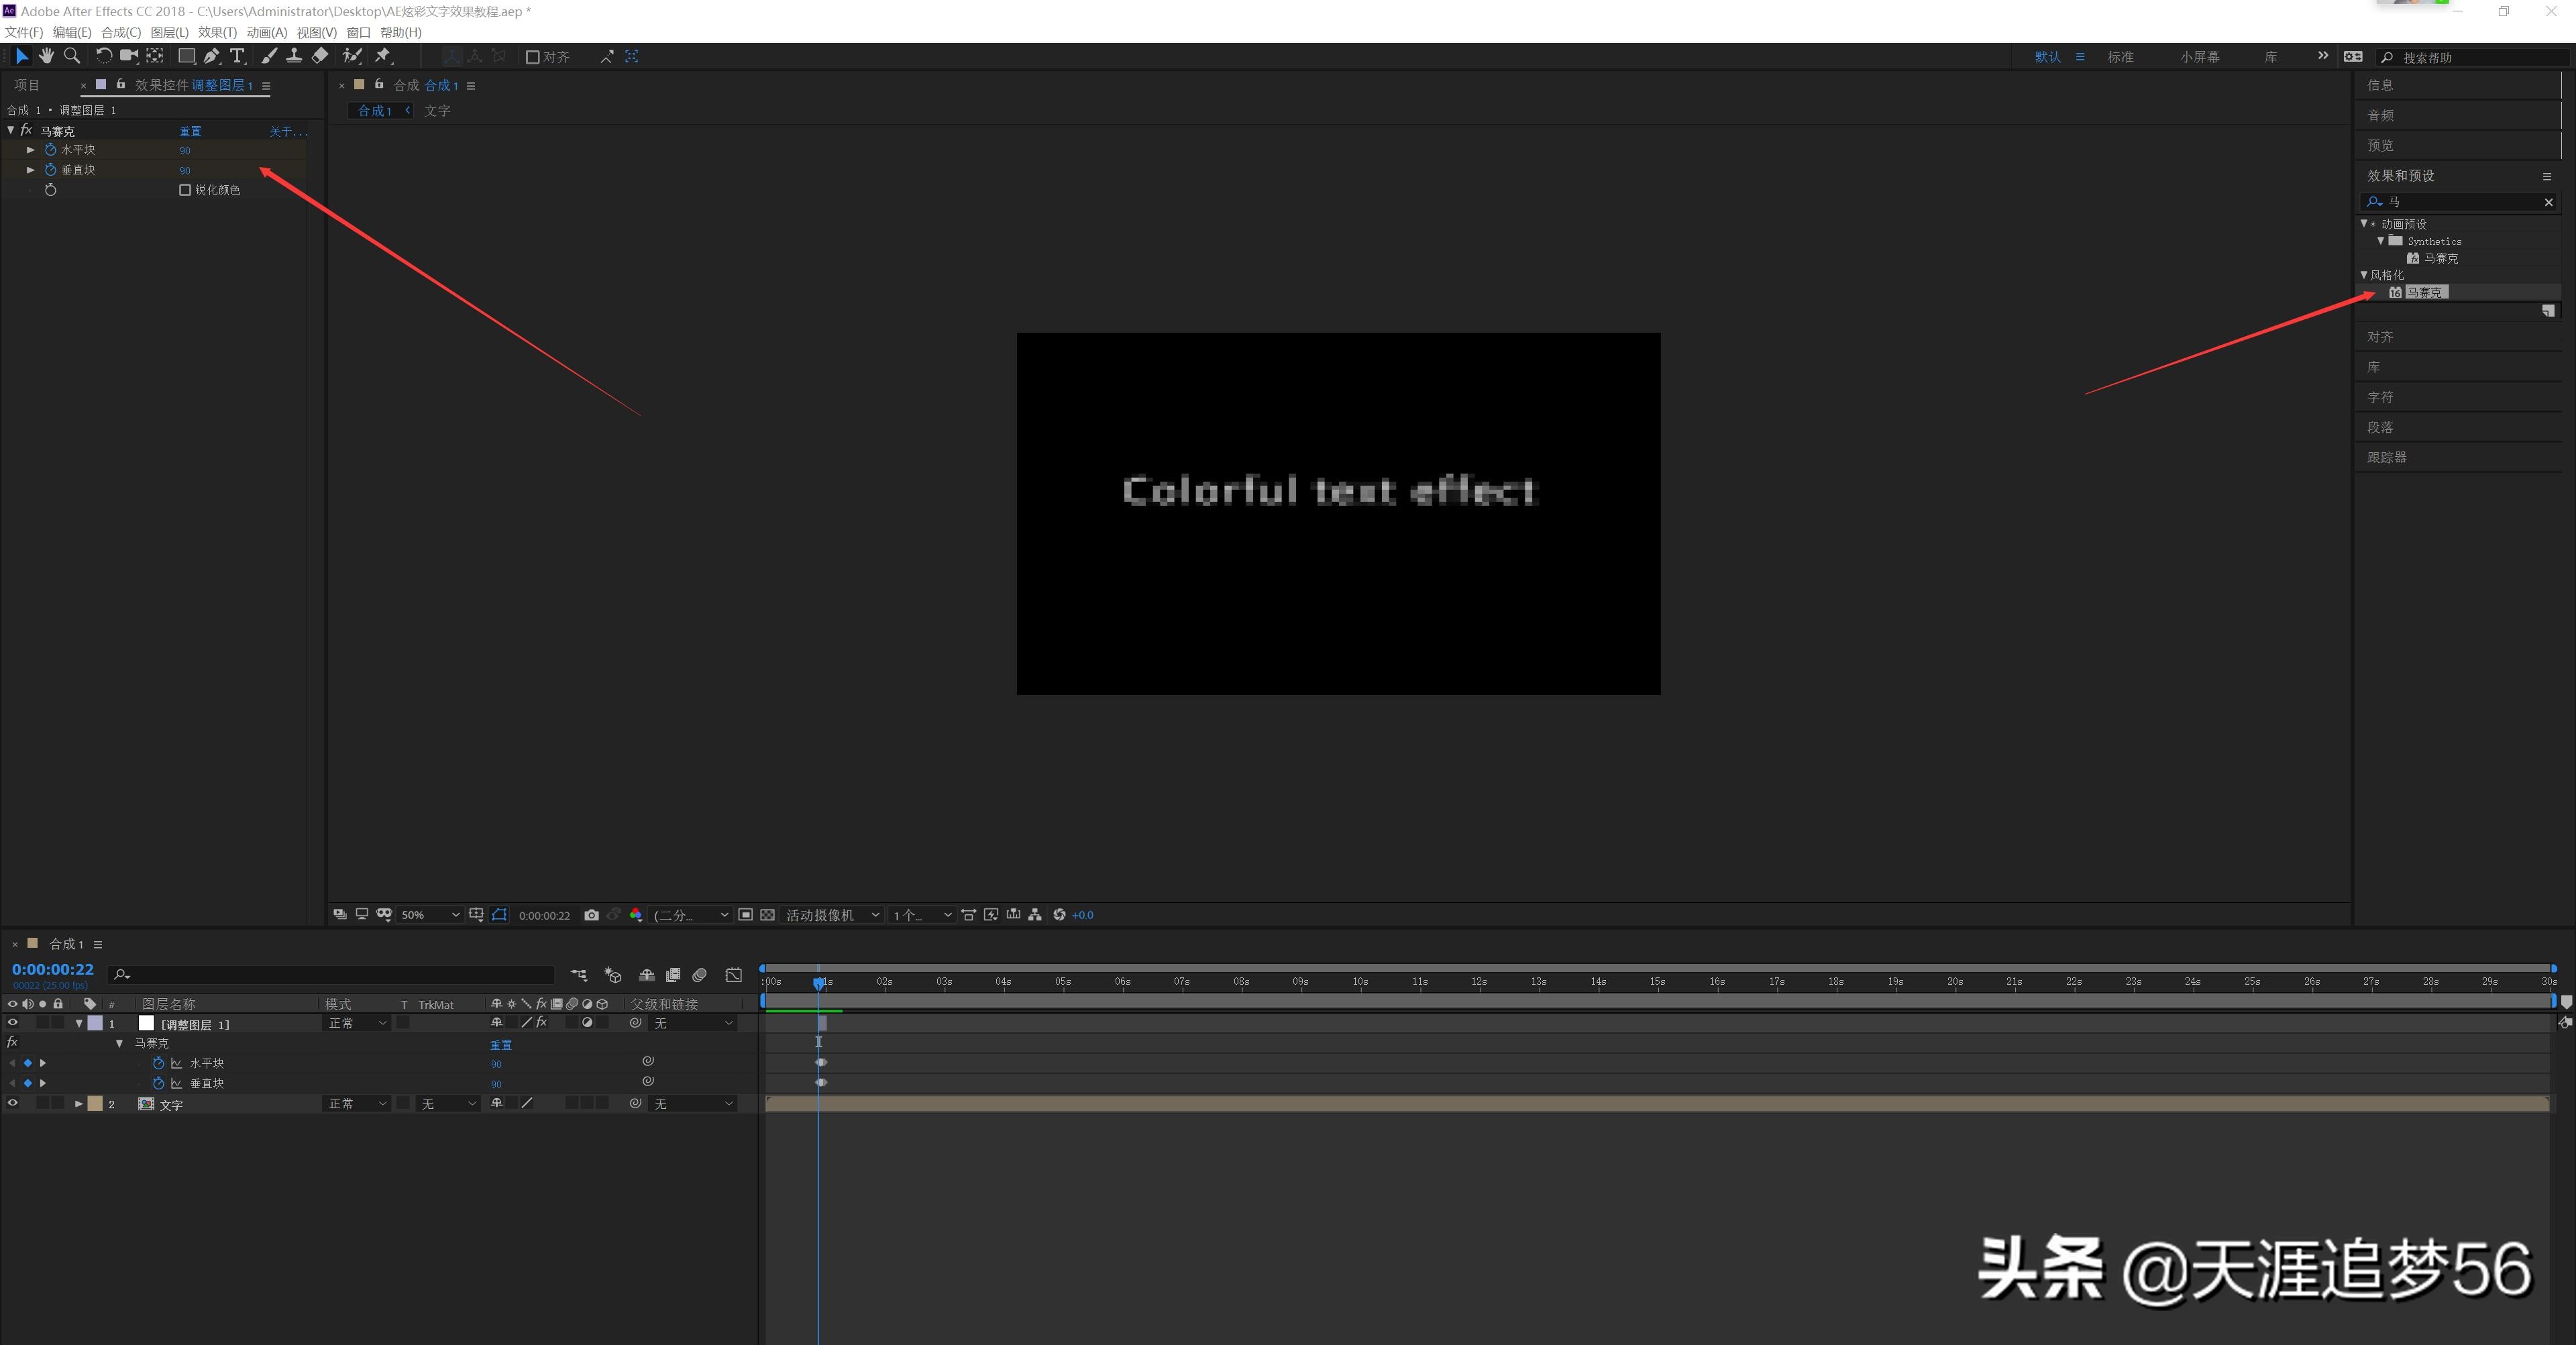Select the Pen tool
The image size is (2576, 1345).
coord(211,56)
